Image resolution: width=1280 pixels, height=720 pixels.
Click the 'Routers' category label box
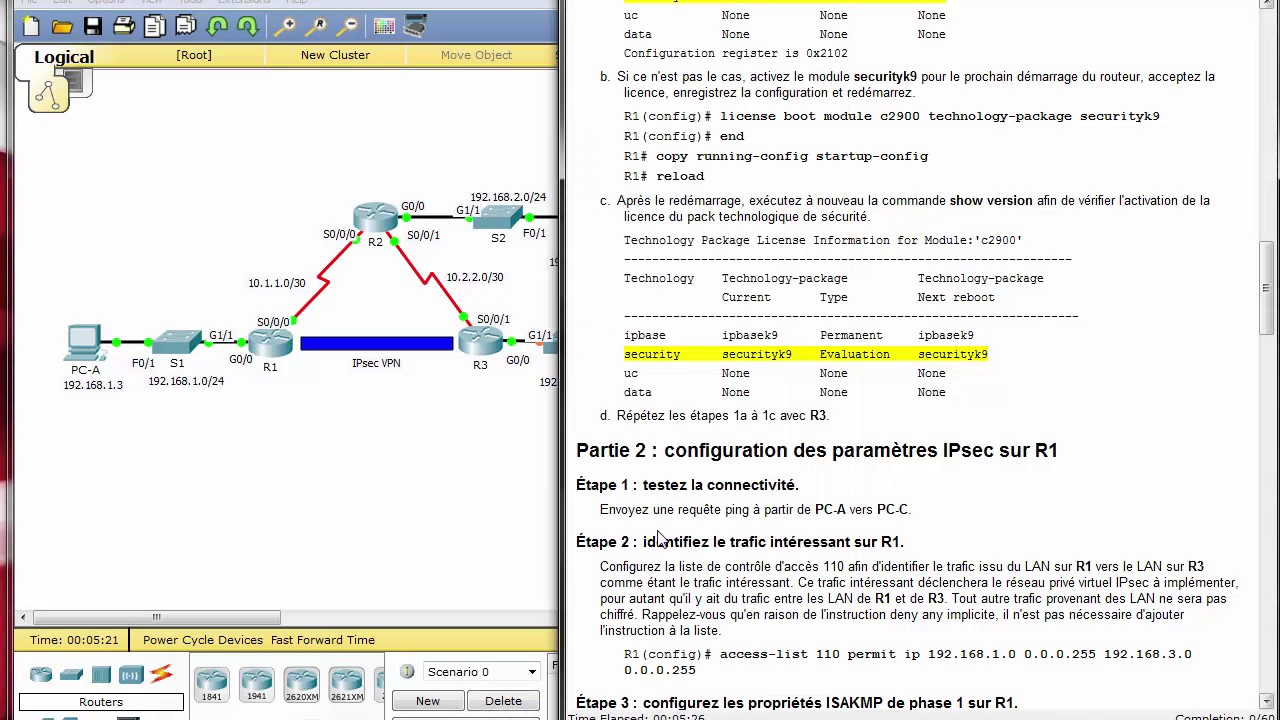click(101, 702)
